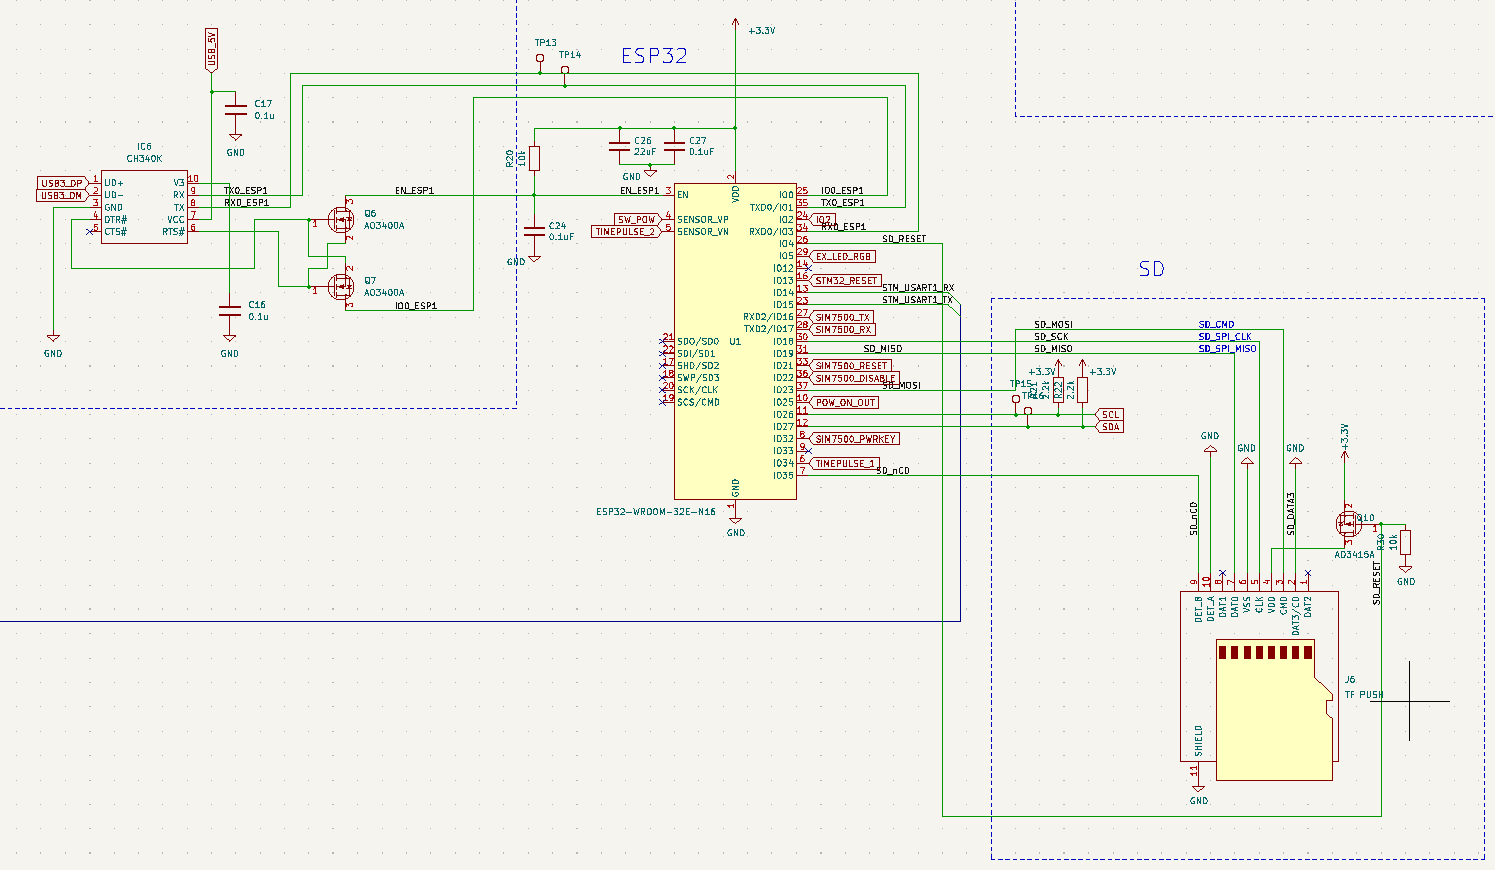Click the TF PUSH value text
The height and width of the screenshot is (870, 1495).
[1364, 694]
